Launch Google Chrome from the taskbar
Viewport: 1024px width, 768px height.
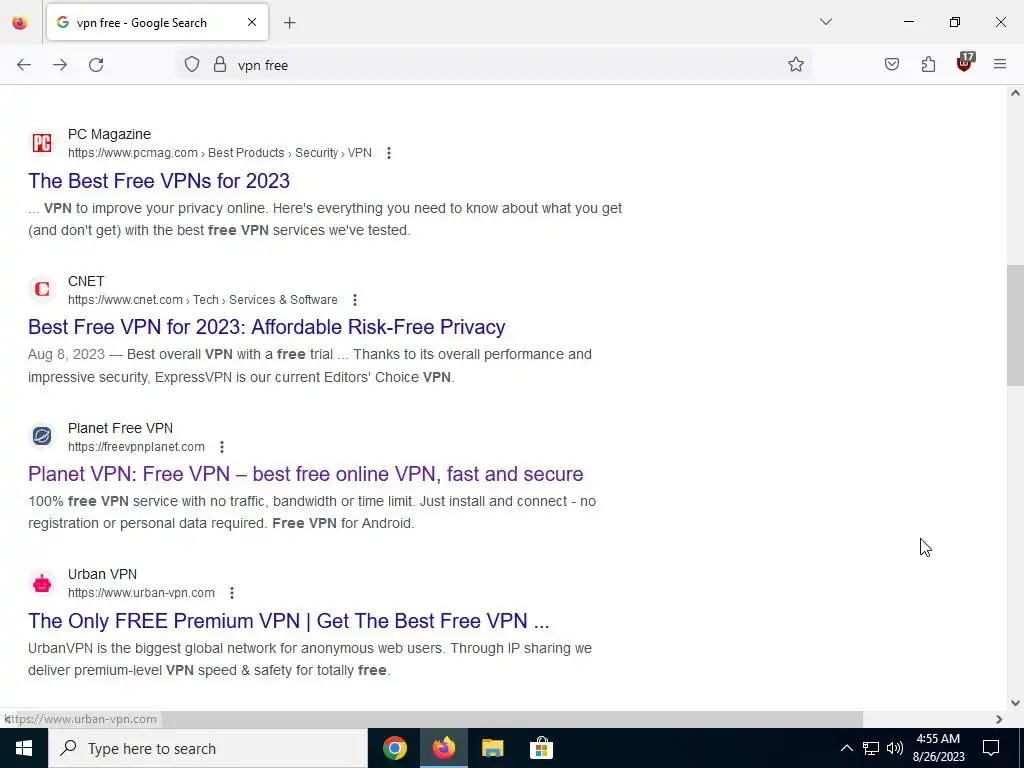pyautogui.click(x=394, y=748)
